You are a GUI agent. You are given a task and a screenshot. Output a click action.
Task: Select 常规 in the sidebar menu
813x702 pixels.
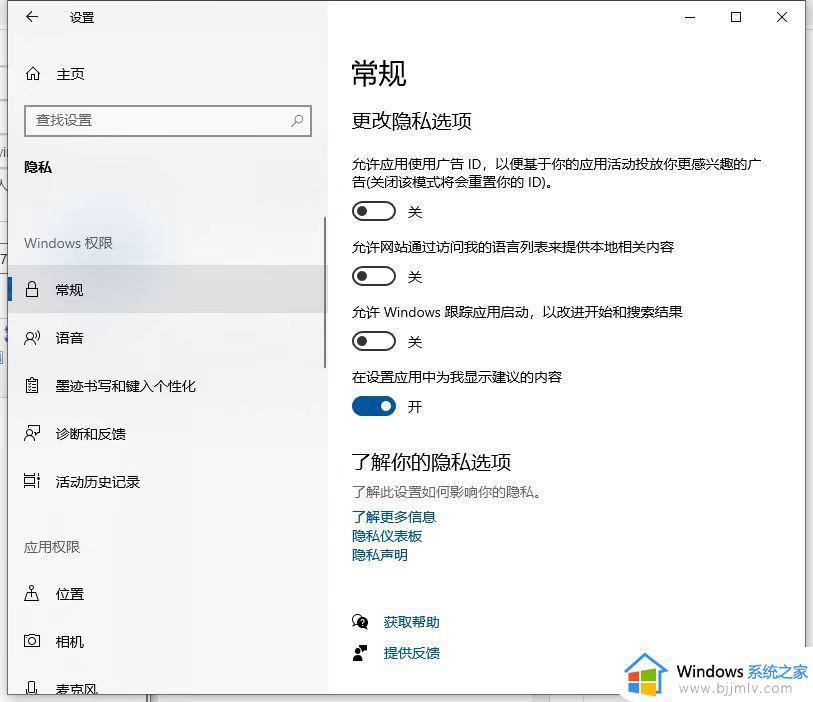click(70, 289)
